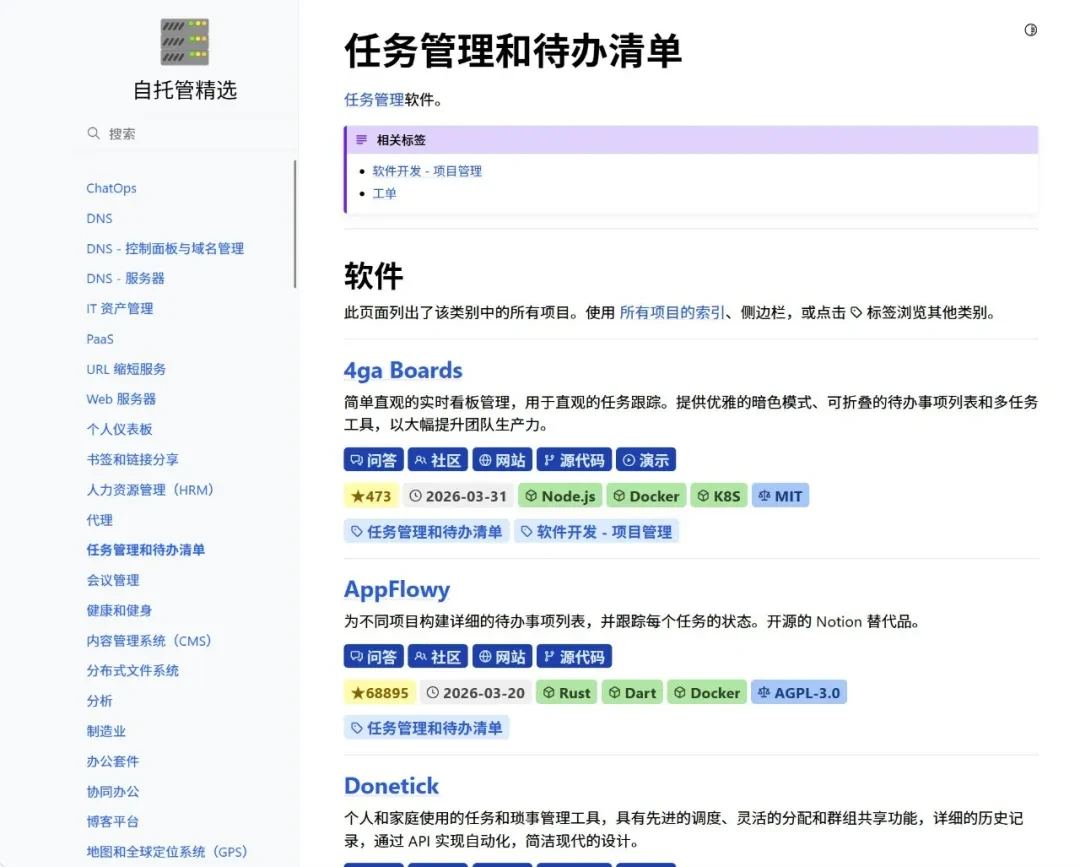
Task: Visit 4ga Boards 网站 button
Action: (x=502, y=460)
